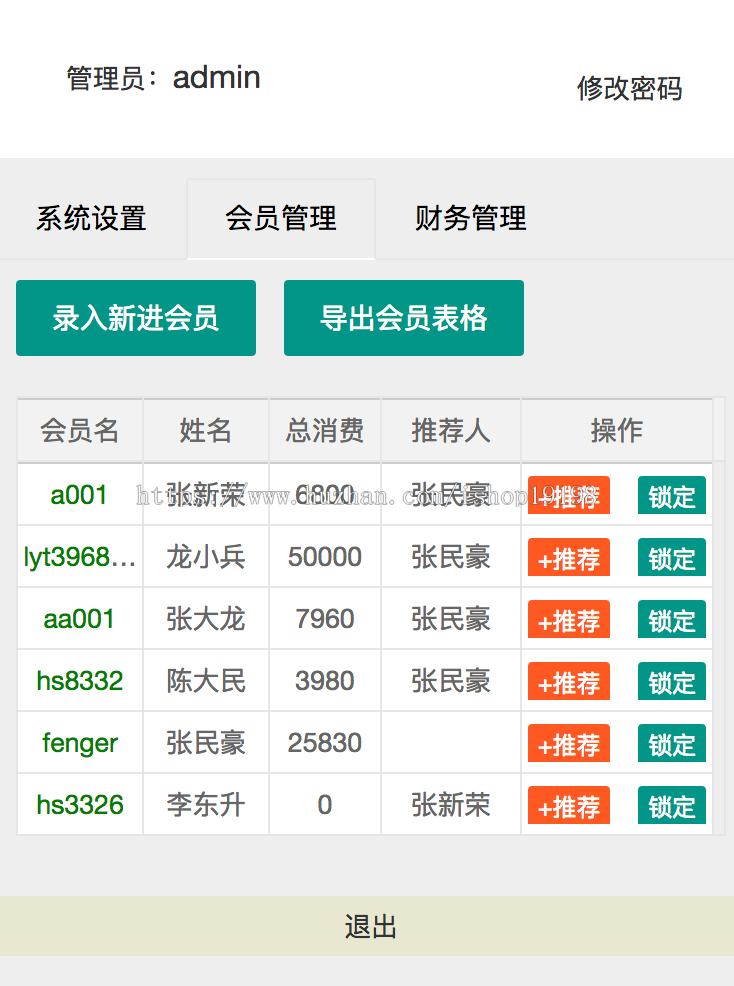Lock member hs3326
This screenshot has width=734, height=986.
(672, 805)
